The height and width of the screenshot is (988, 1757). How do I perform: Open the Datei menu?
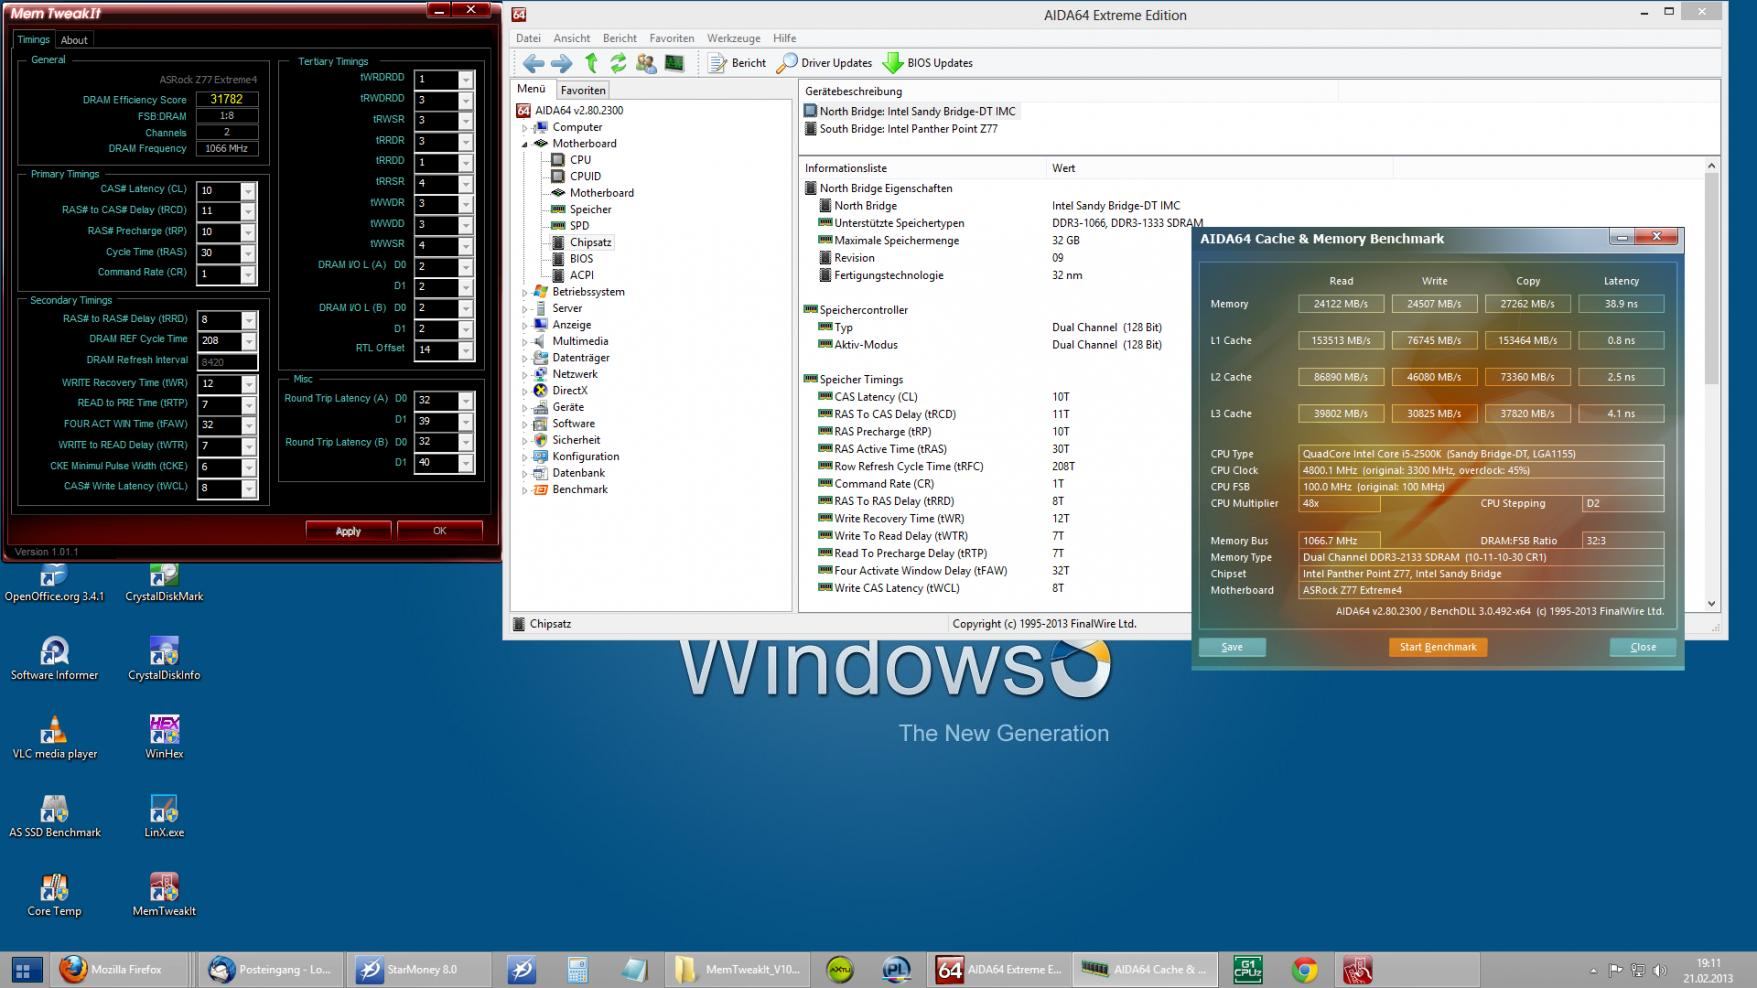(x=528, y=38)
